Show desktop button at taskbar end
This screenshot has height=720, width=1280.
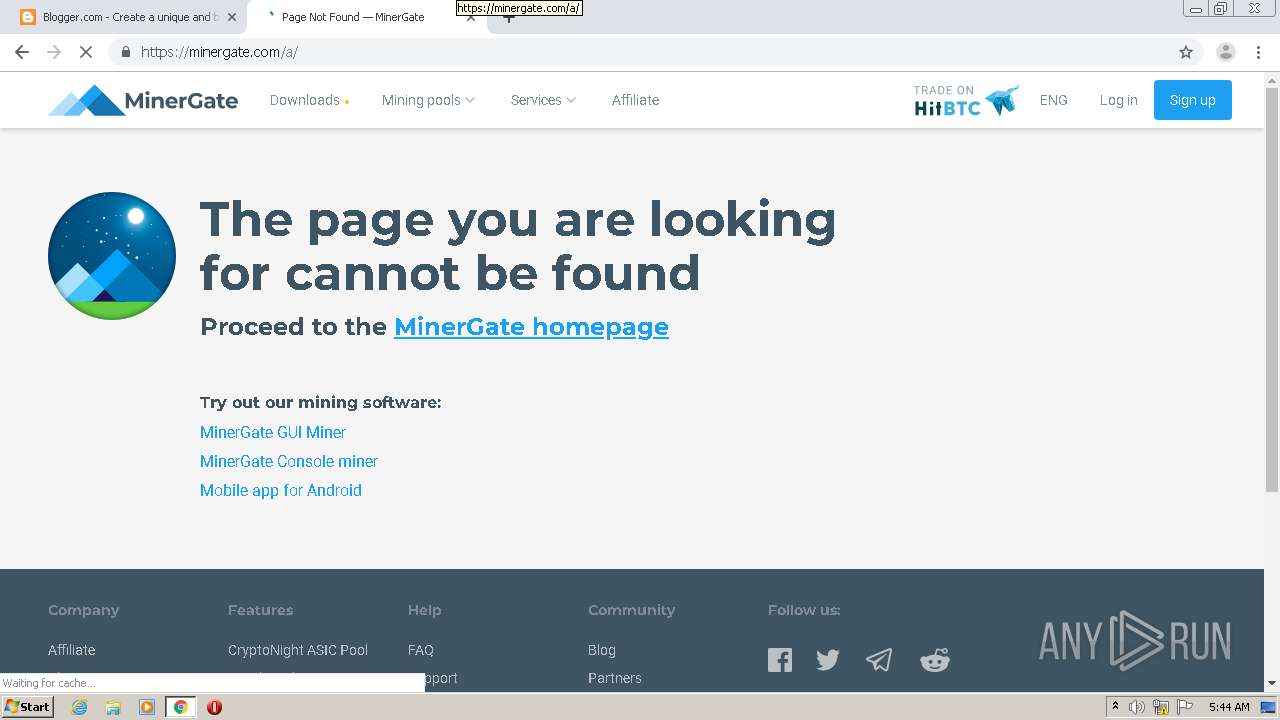click(1268, 707)
